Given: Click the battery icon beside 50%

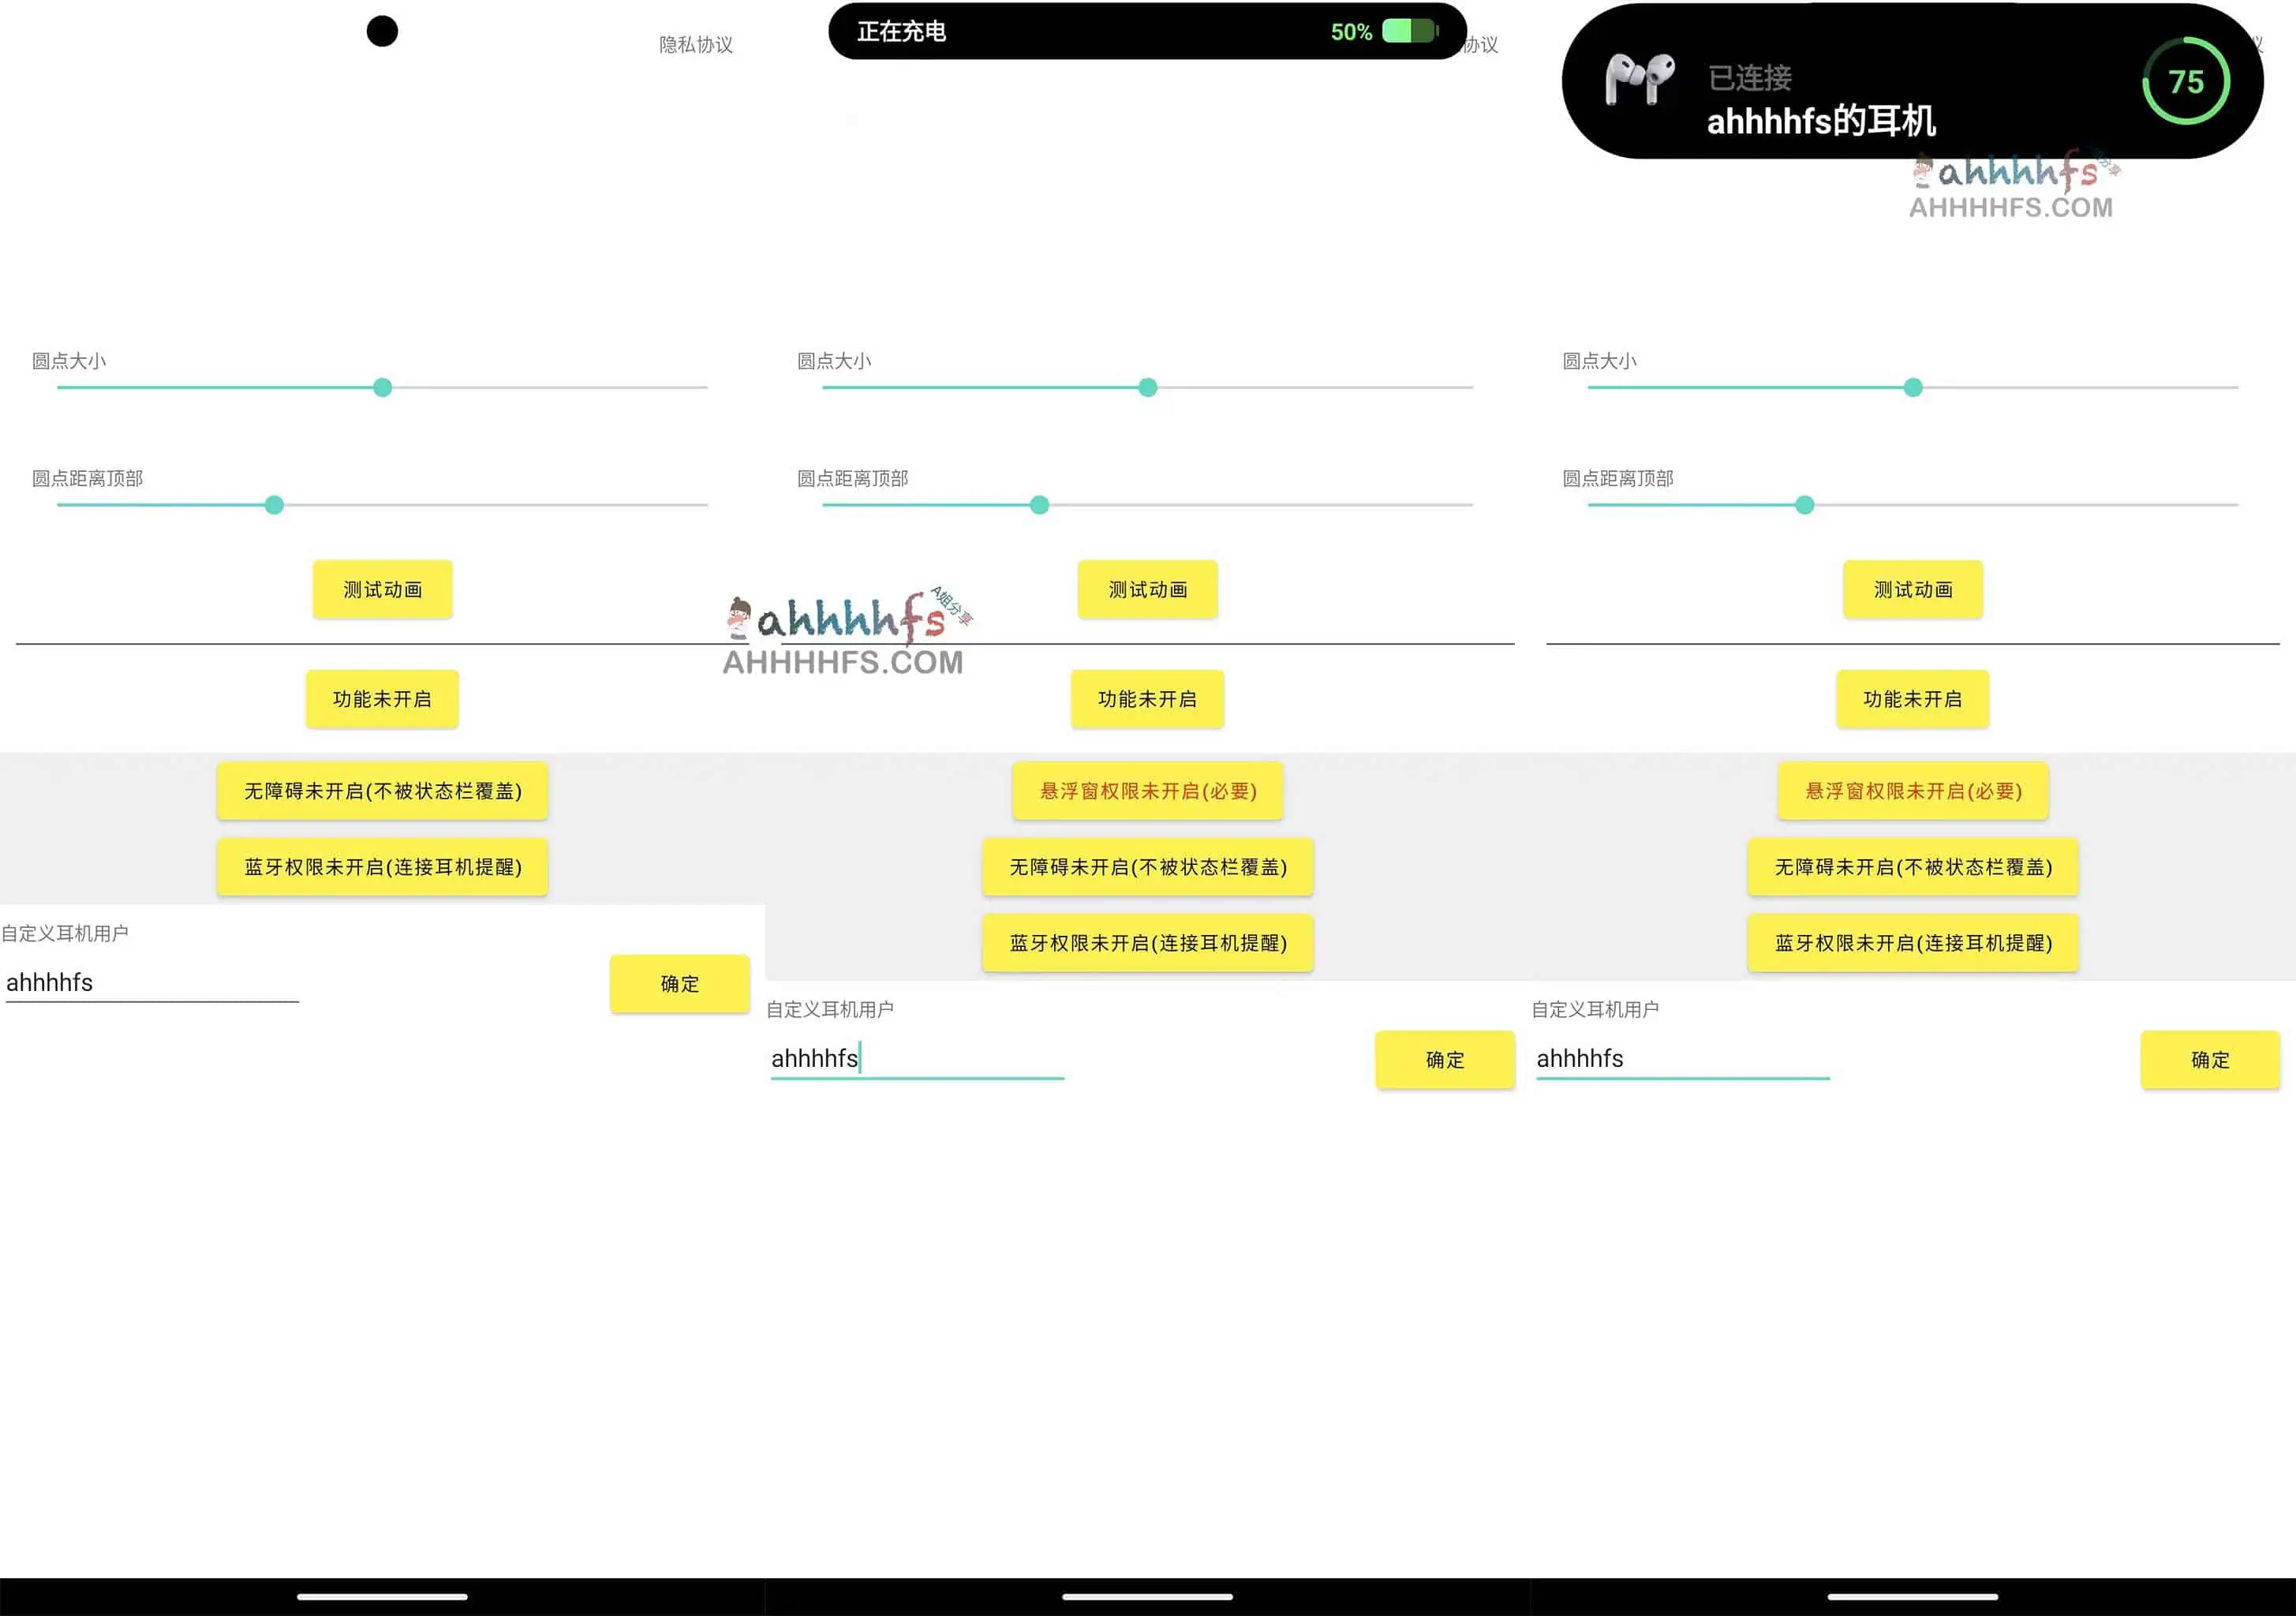Looking at the screenshot, I should coord(1409,31).
